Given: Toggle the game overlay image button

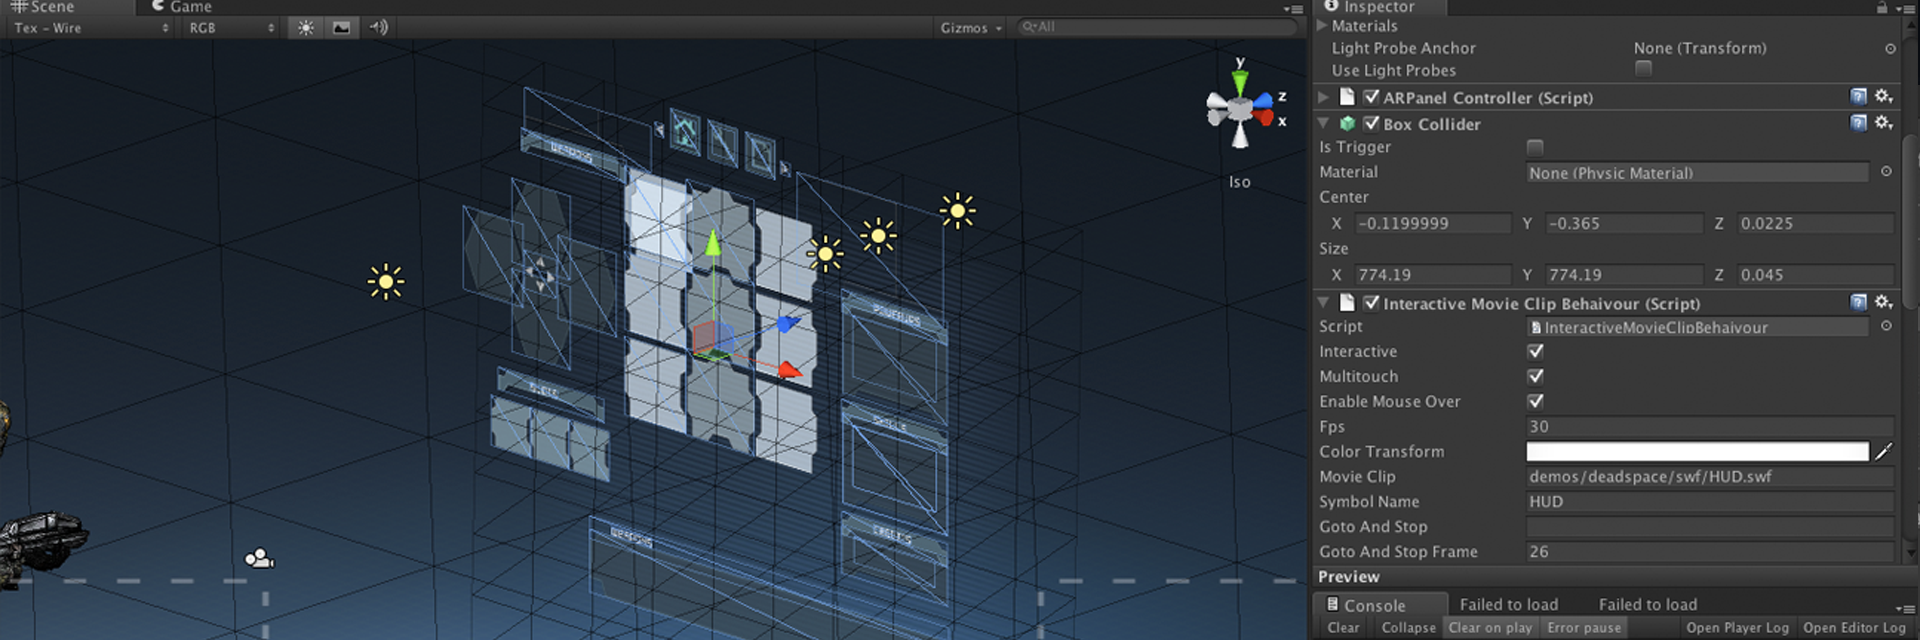Looking at the screenshot, I should tap(341, 28).
